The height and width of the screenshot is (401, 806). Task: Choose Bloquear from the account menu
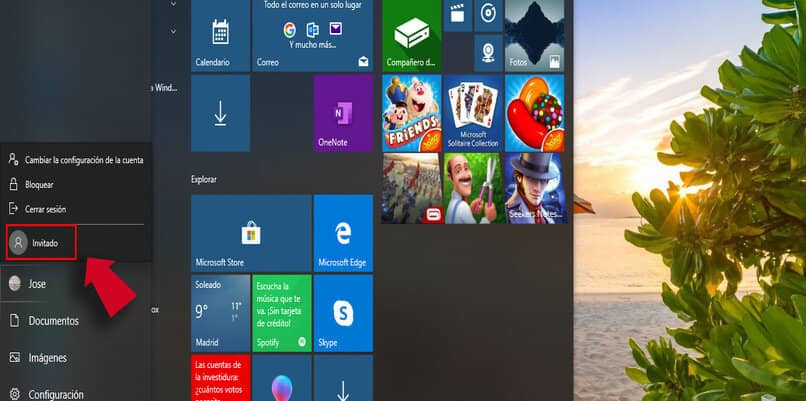click(40, 185)
